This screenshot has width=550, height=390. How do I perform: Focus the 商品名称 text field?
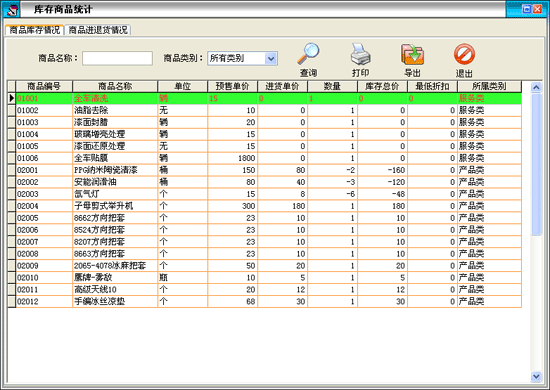(x=118, y=58)
